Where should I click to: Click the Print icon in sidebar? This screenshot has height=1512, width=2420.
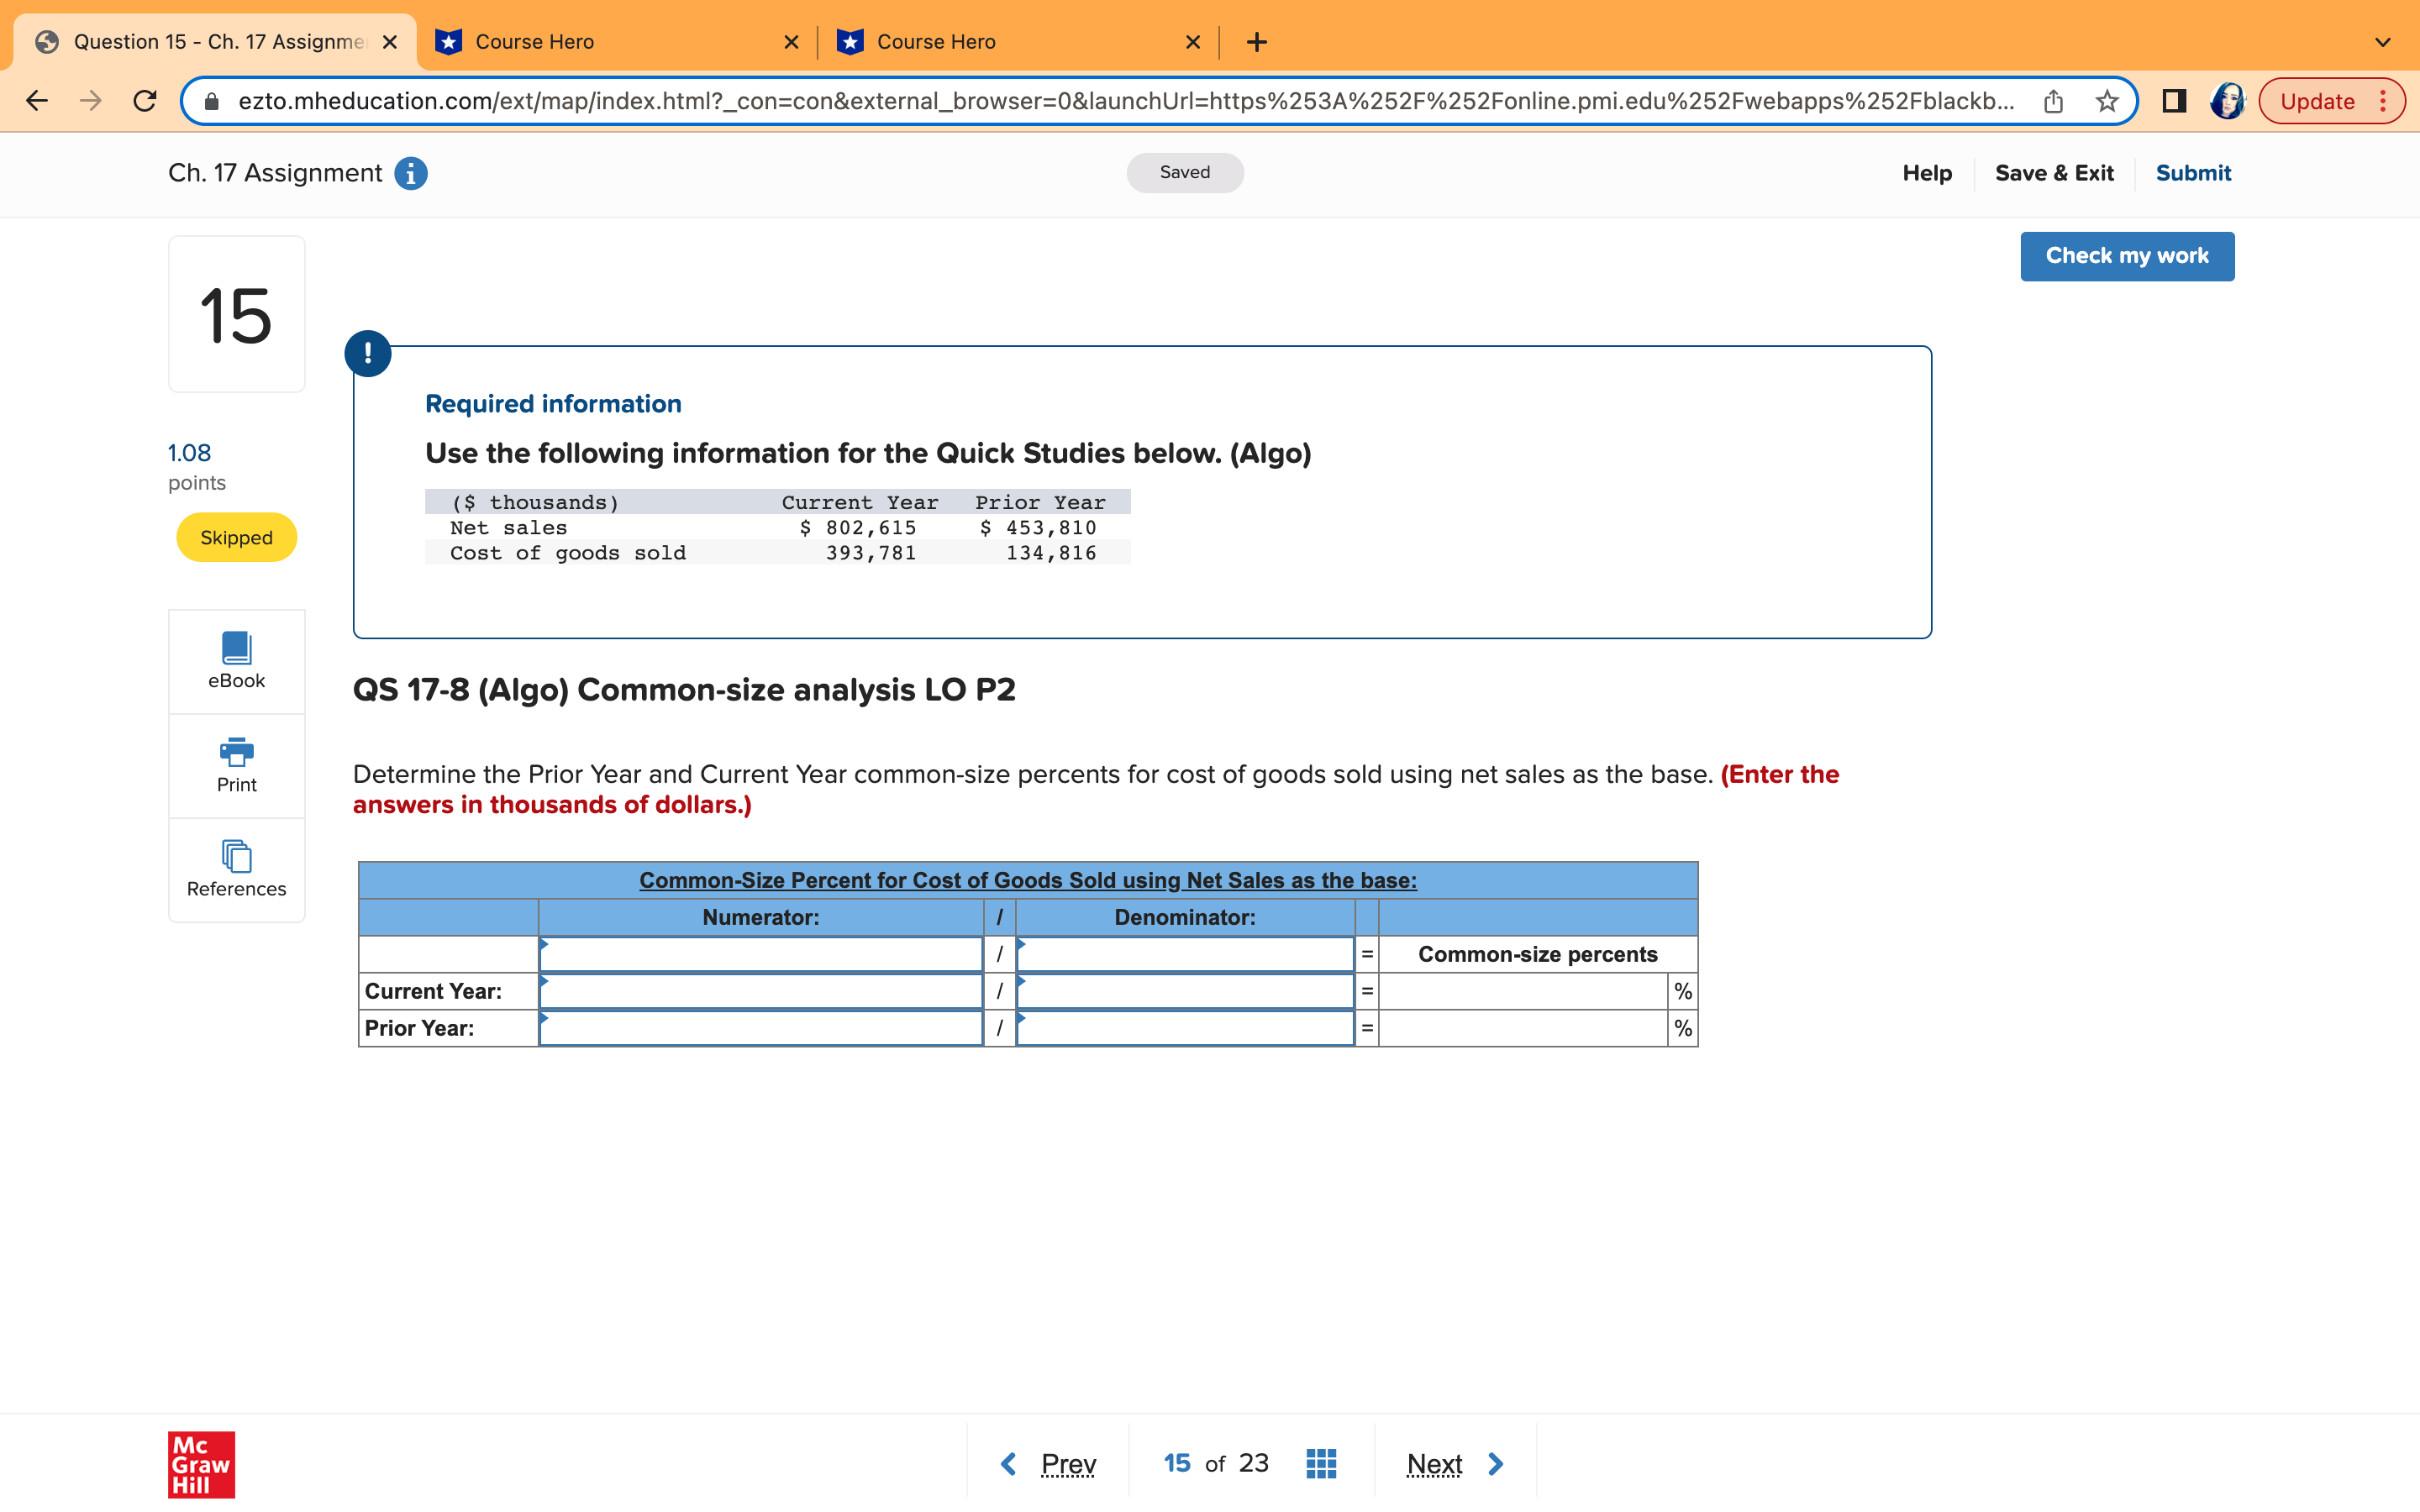(x=236, y=765)
